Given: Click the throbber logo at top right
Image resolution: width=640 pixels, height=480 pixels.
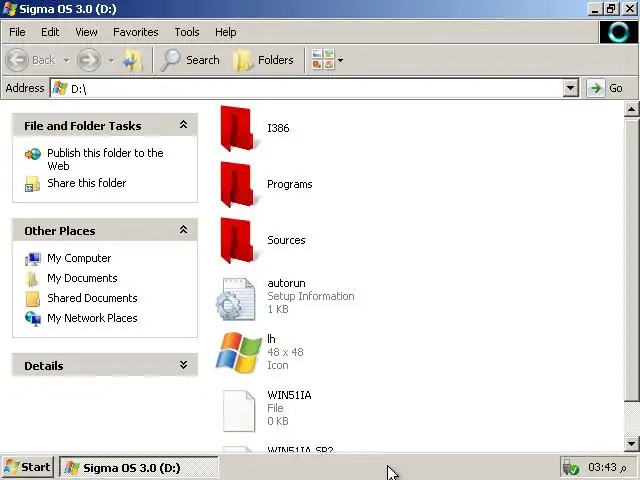Looking at the screenshot, I should [x=618, y=32].
